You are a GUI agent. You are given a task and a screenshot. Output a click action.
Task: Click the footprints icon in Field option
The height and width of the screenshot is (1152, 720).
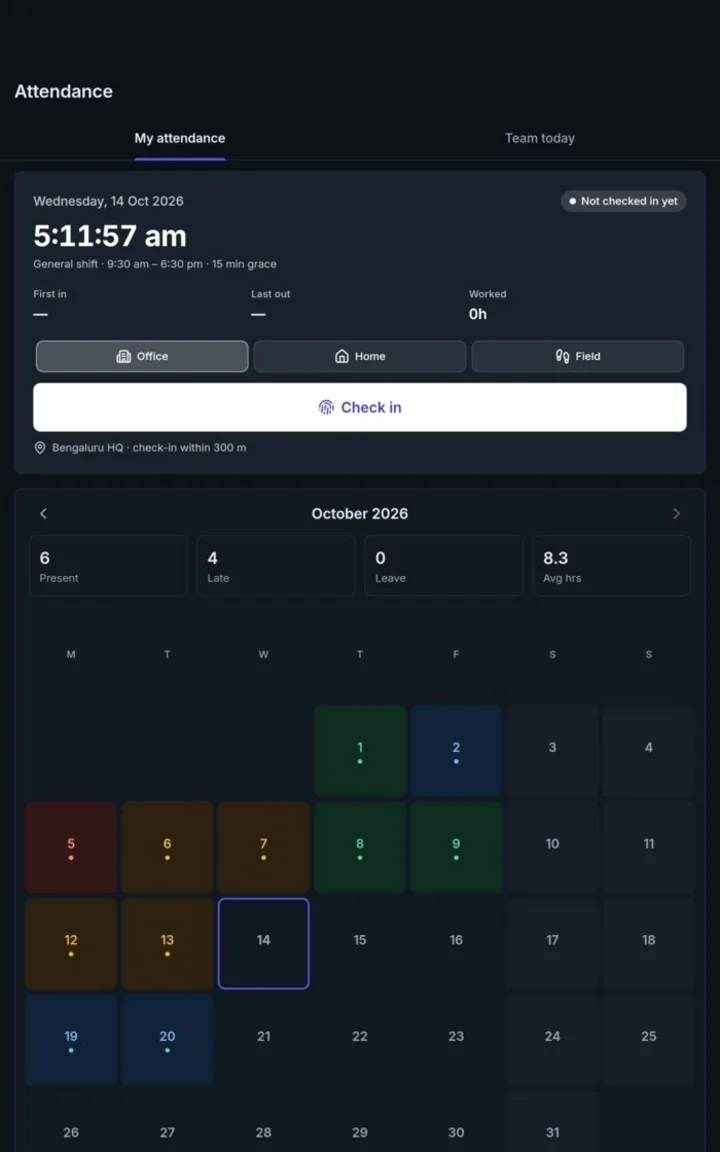point(563,356)
